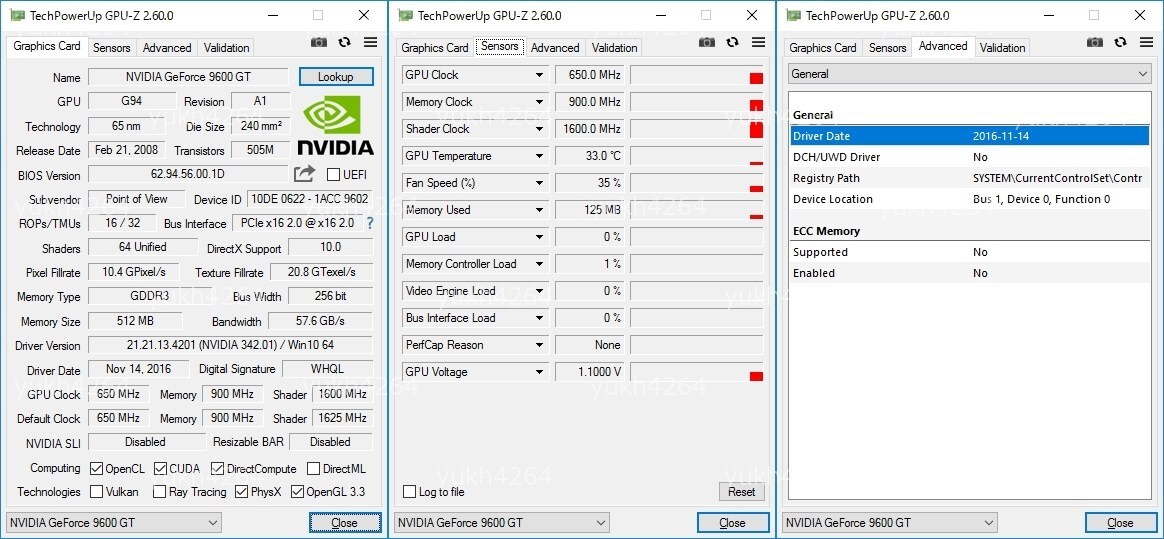Open the Memory Used sensor dropdown
This screenshot has height=539, width=1164.
(540, 210)
